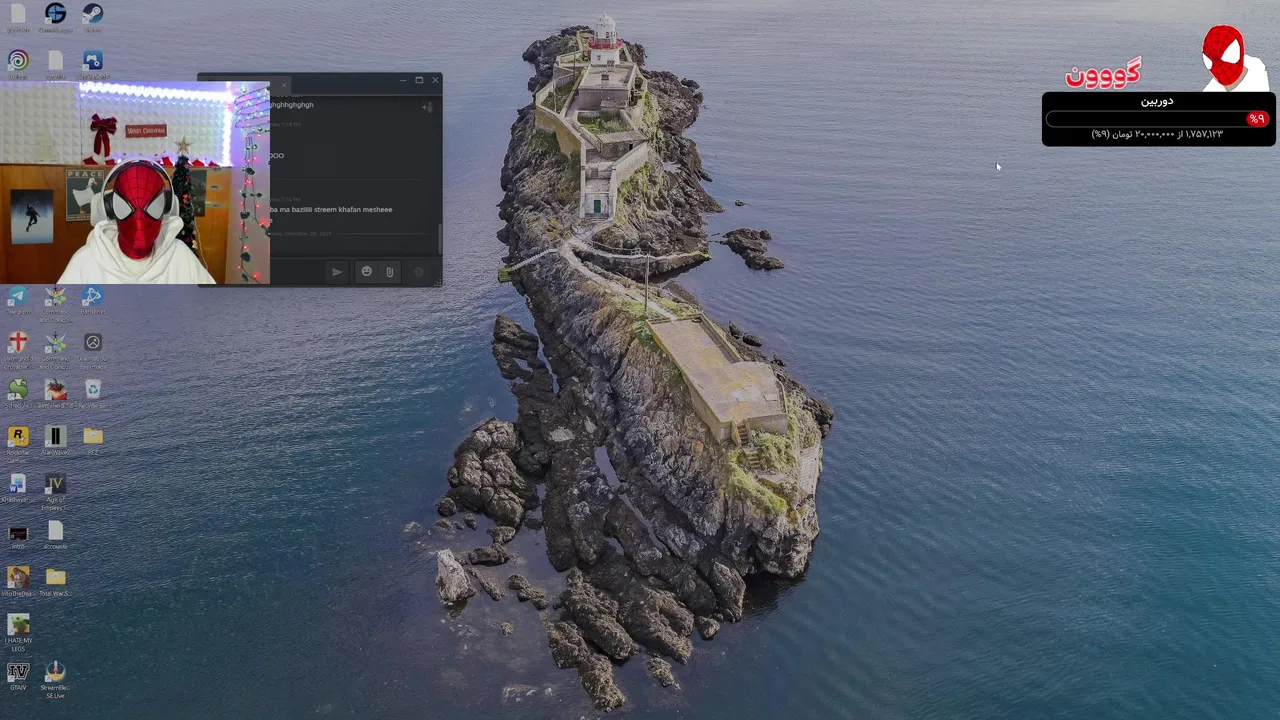The height and width of the screenshot is (720, 1280).
Task: Click the icon right of the chat title
Action: click(427, 107)
